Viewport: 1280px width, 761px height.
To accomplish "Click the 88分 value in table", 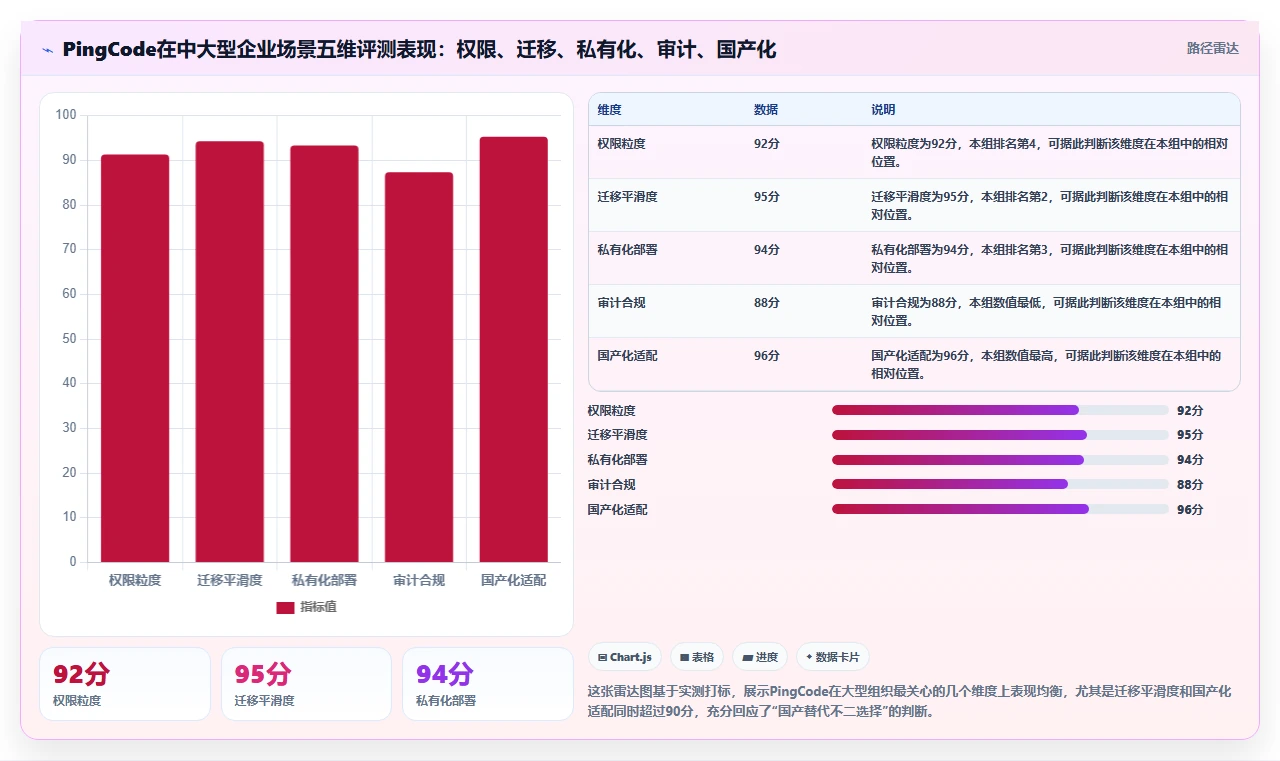I will 767,303.
